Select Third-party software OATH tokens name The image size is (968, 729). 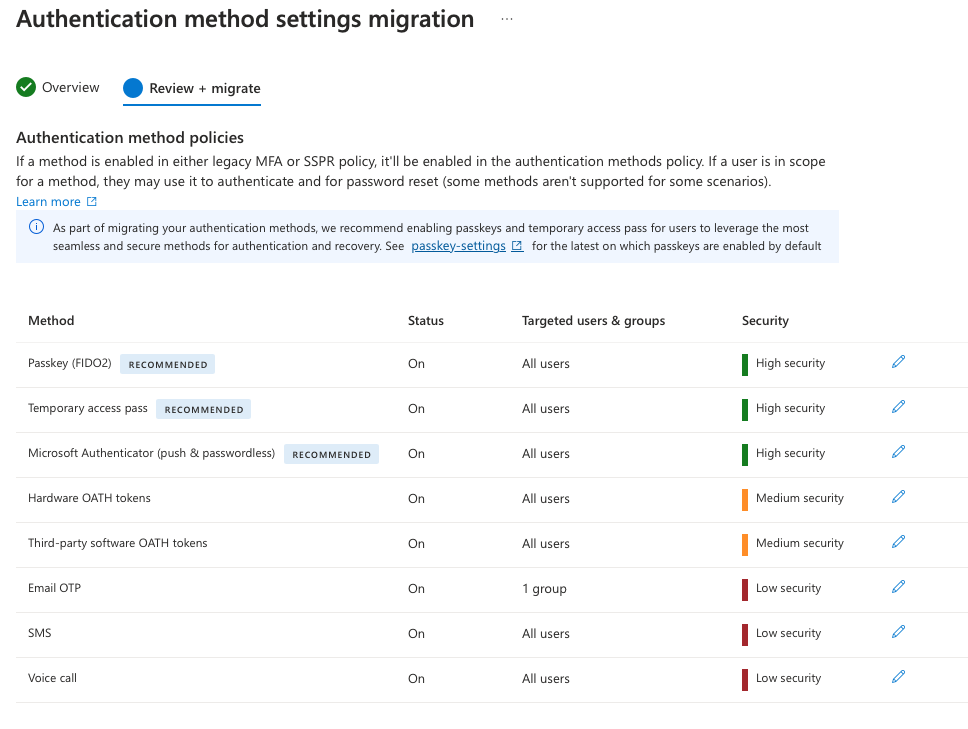(x=117, y=543)
